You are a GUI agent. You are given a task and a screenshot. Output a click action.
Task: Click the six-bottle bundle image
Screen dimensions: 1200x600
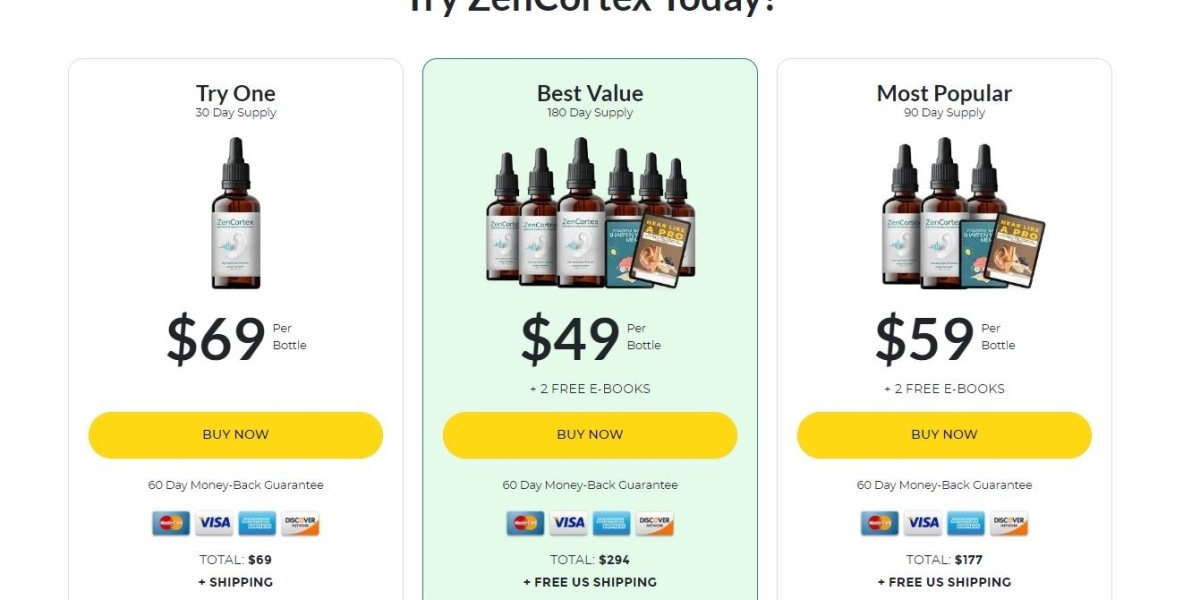coord(590,213)
